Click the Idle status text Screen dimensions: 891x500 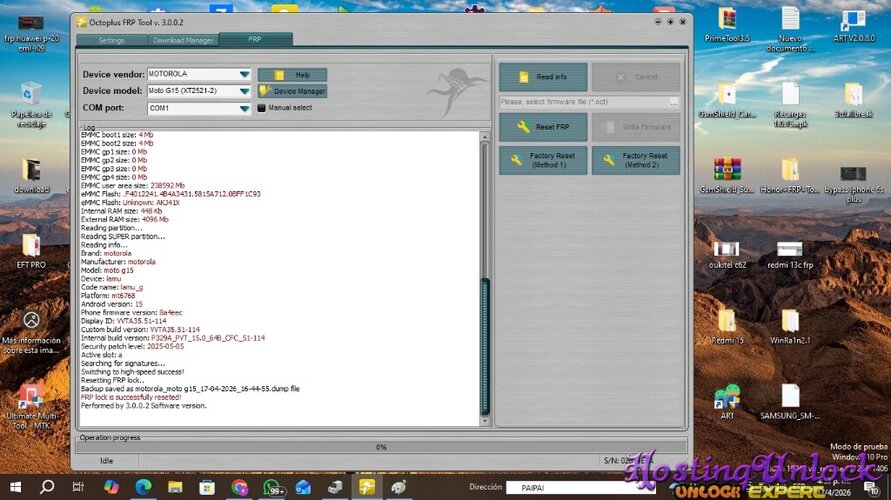click(107, 461)
